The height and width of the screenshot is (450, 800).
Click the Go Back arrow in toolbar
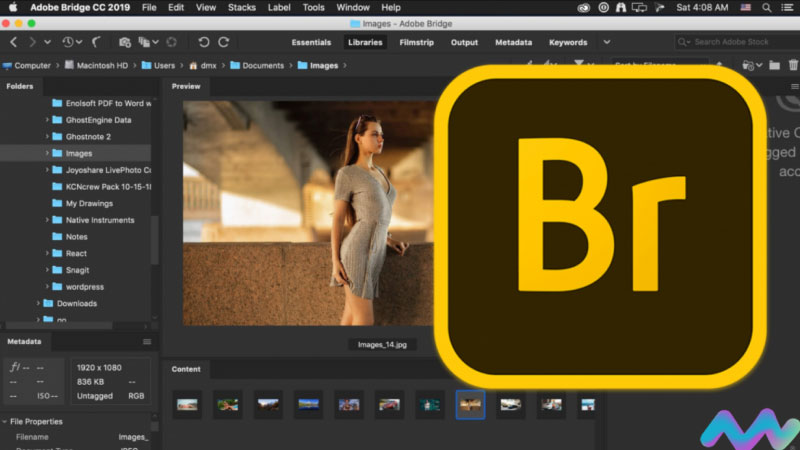[x=13, y=42]
